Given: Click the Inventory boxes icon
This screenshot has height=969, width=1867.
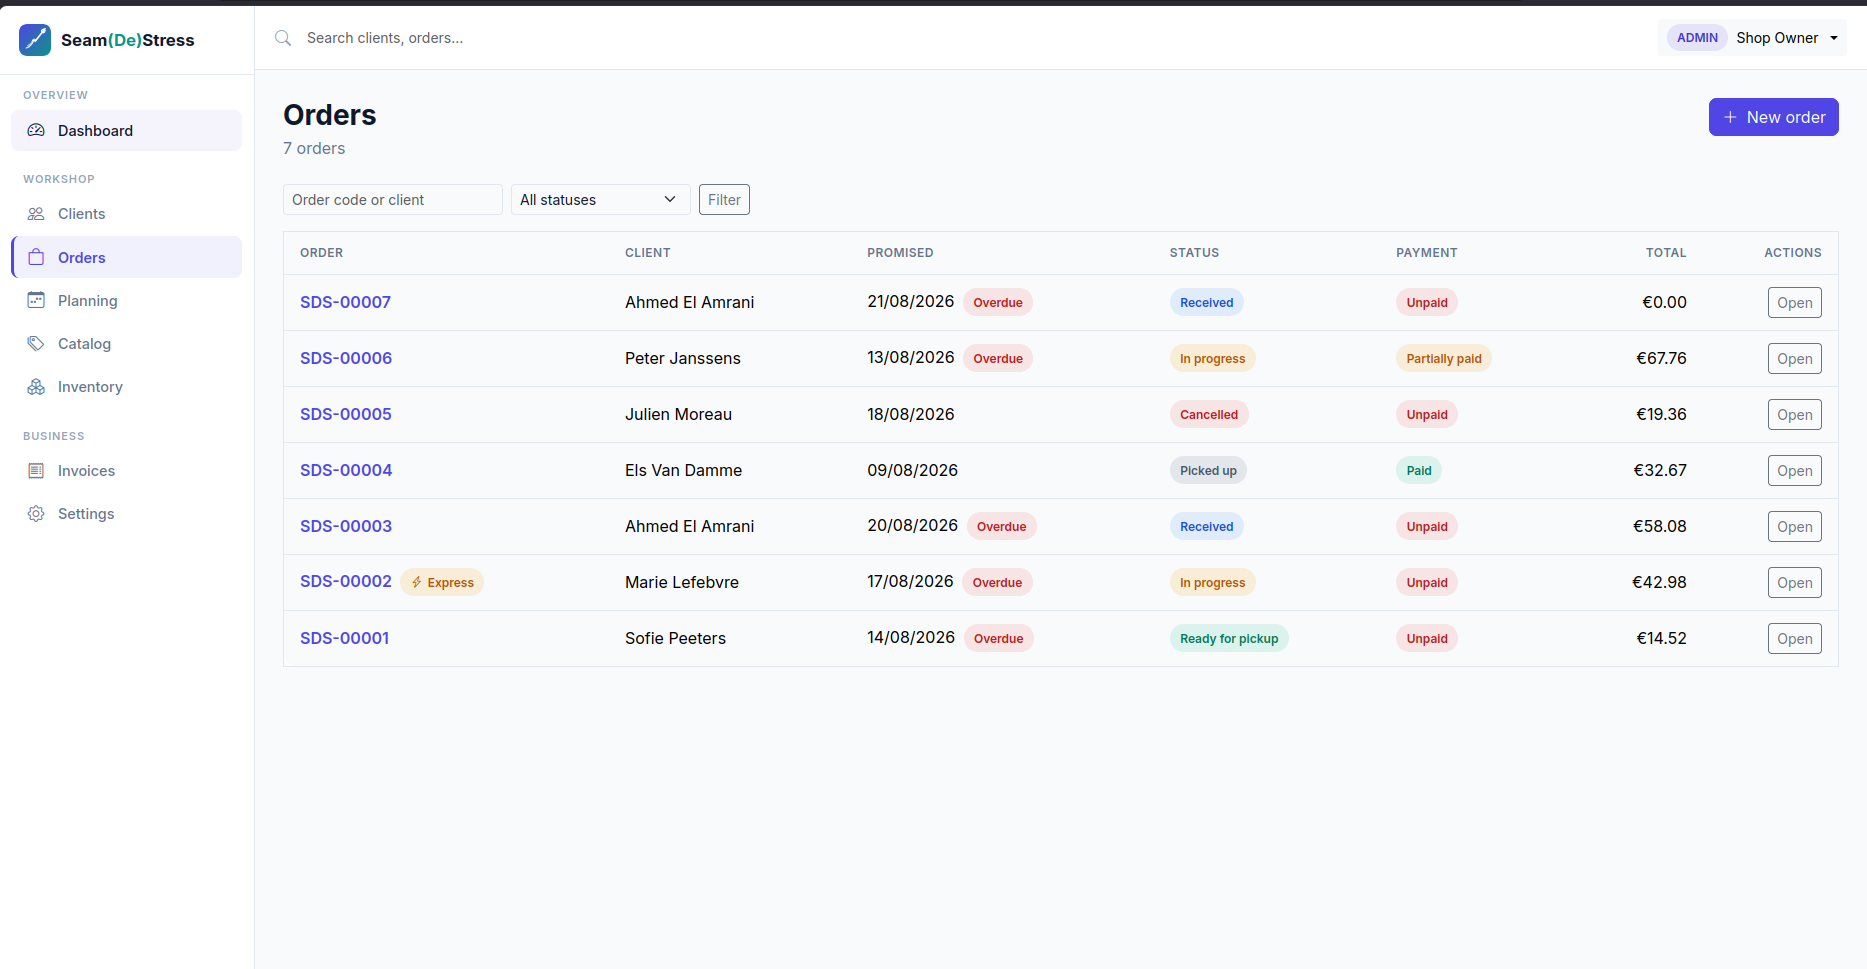Looking at the screenshot, I should pyautogui.click(x=36, y=386).
